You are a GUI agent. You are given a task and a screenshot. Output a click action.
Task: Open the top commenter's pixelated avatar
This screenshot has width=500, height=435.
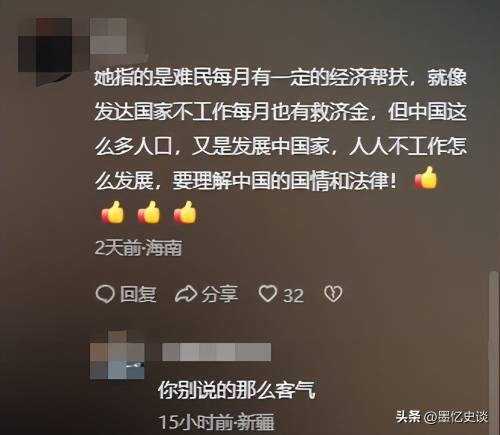[x=45, y=50]
